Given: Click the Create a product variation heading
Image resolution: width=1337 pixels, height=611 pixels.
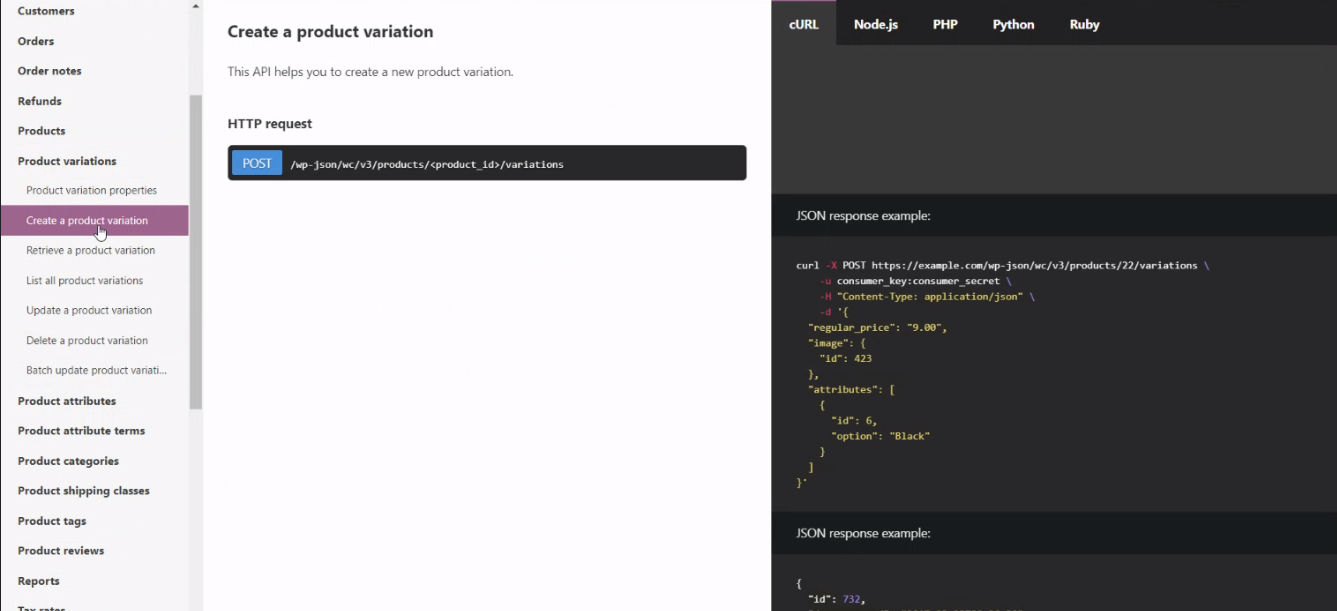Looking at the screenshot, I should 330,32.
